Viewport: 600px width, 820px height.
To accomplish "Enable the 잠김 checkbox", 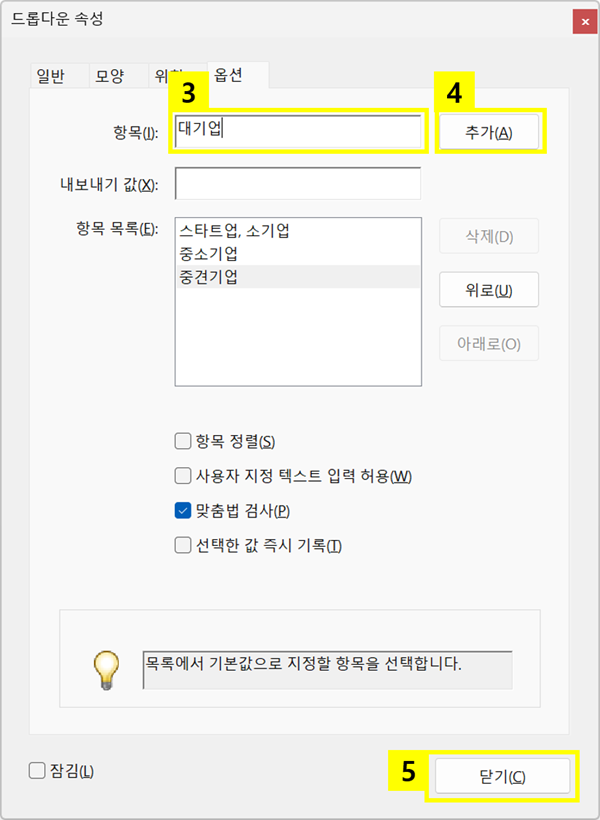I will point(38,770).
